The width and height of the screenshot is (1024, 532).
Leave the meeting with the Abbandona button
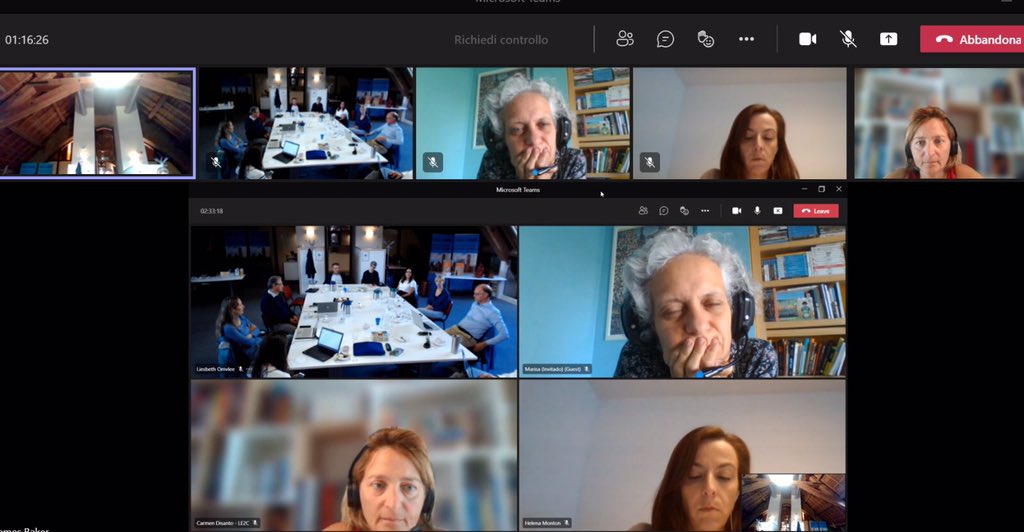972,39
